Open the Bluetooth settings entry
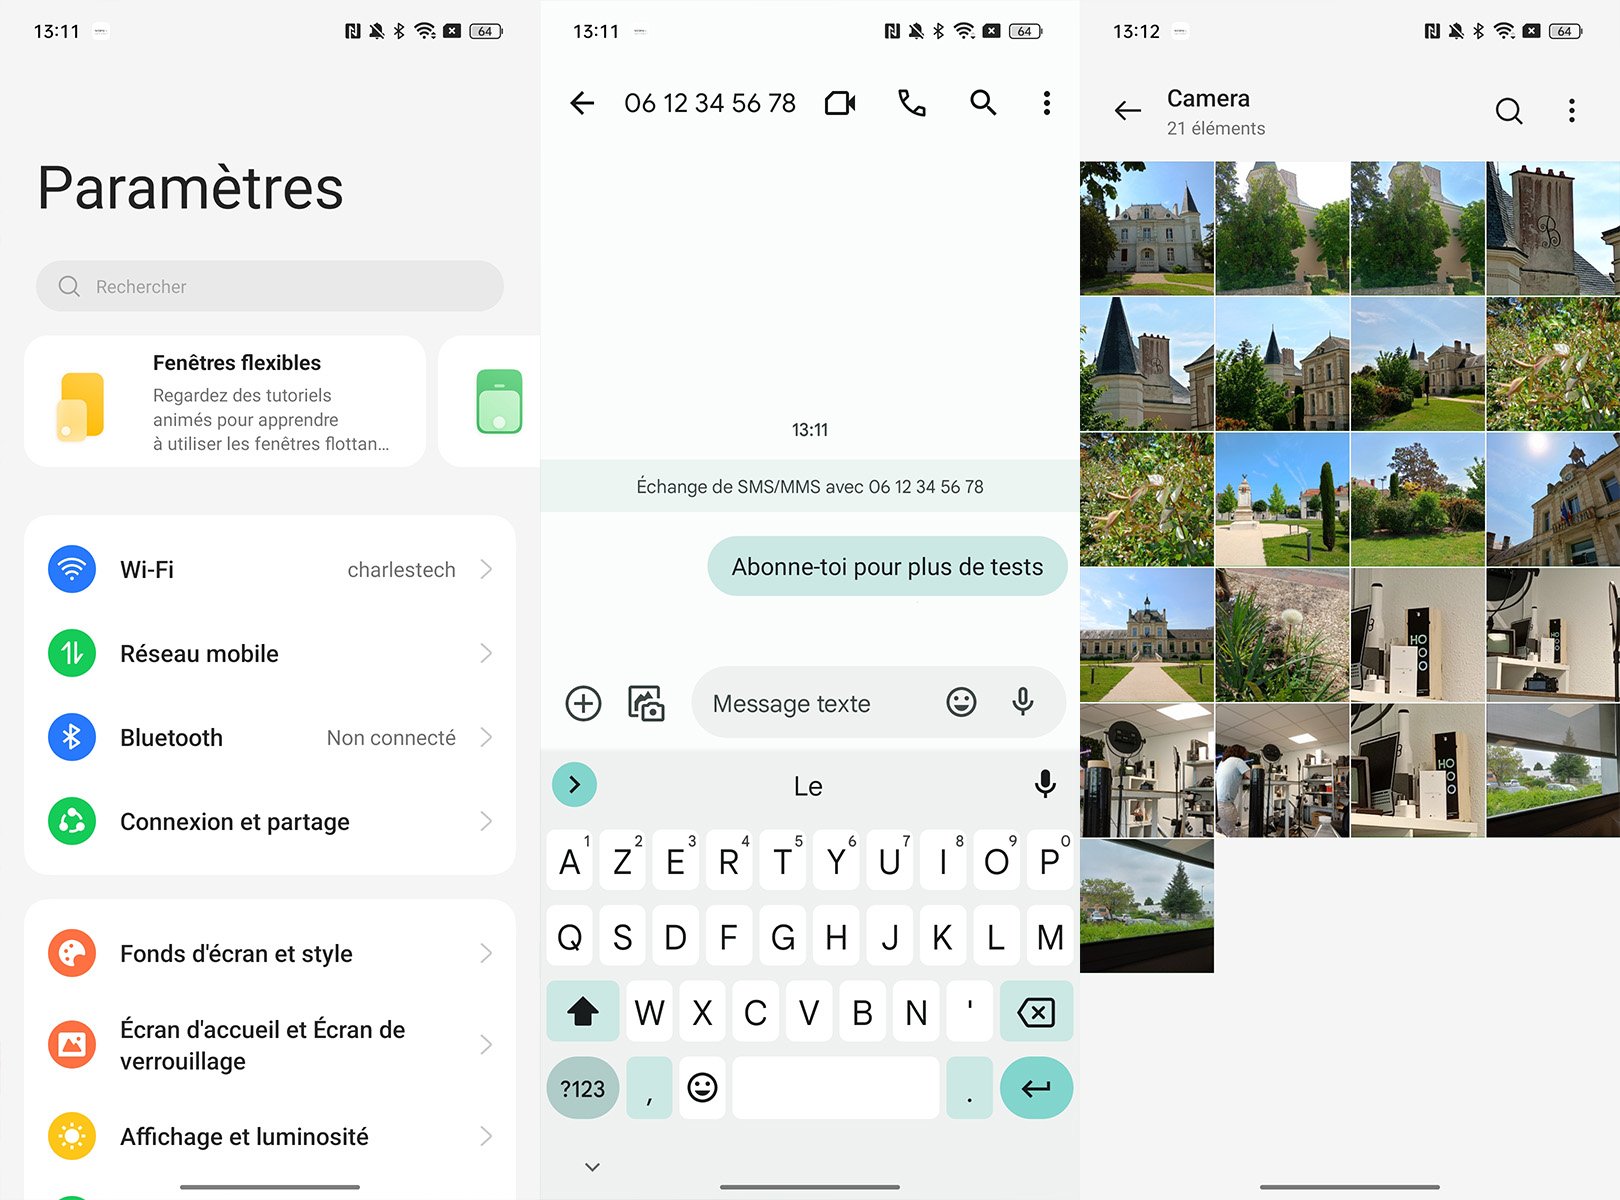The image size is (1620, 1200). tap(270, 737)
